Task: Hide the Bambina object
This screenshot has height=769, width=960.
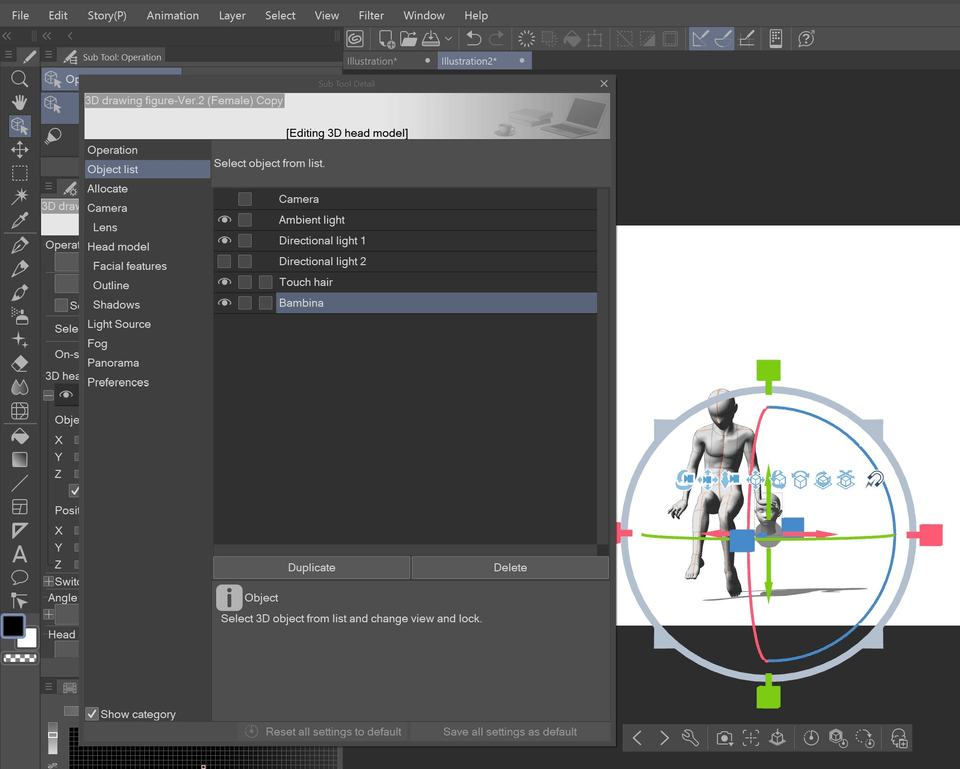Action: 225,303
